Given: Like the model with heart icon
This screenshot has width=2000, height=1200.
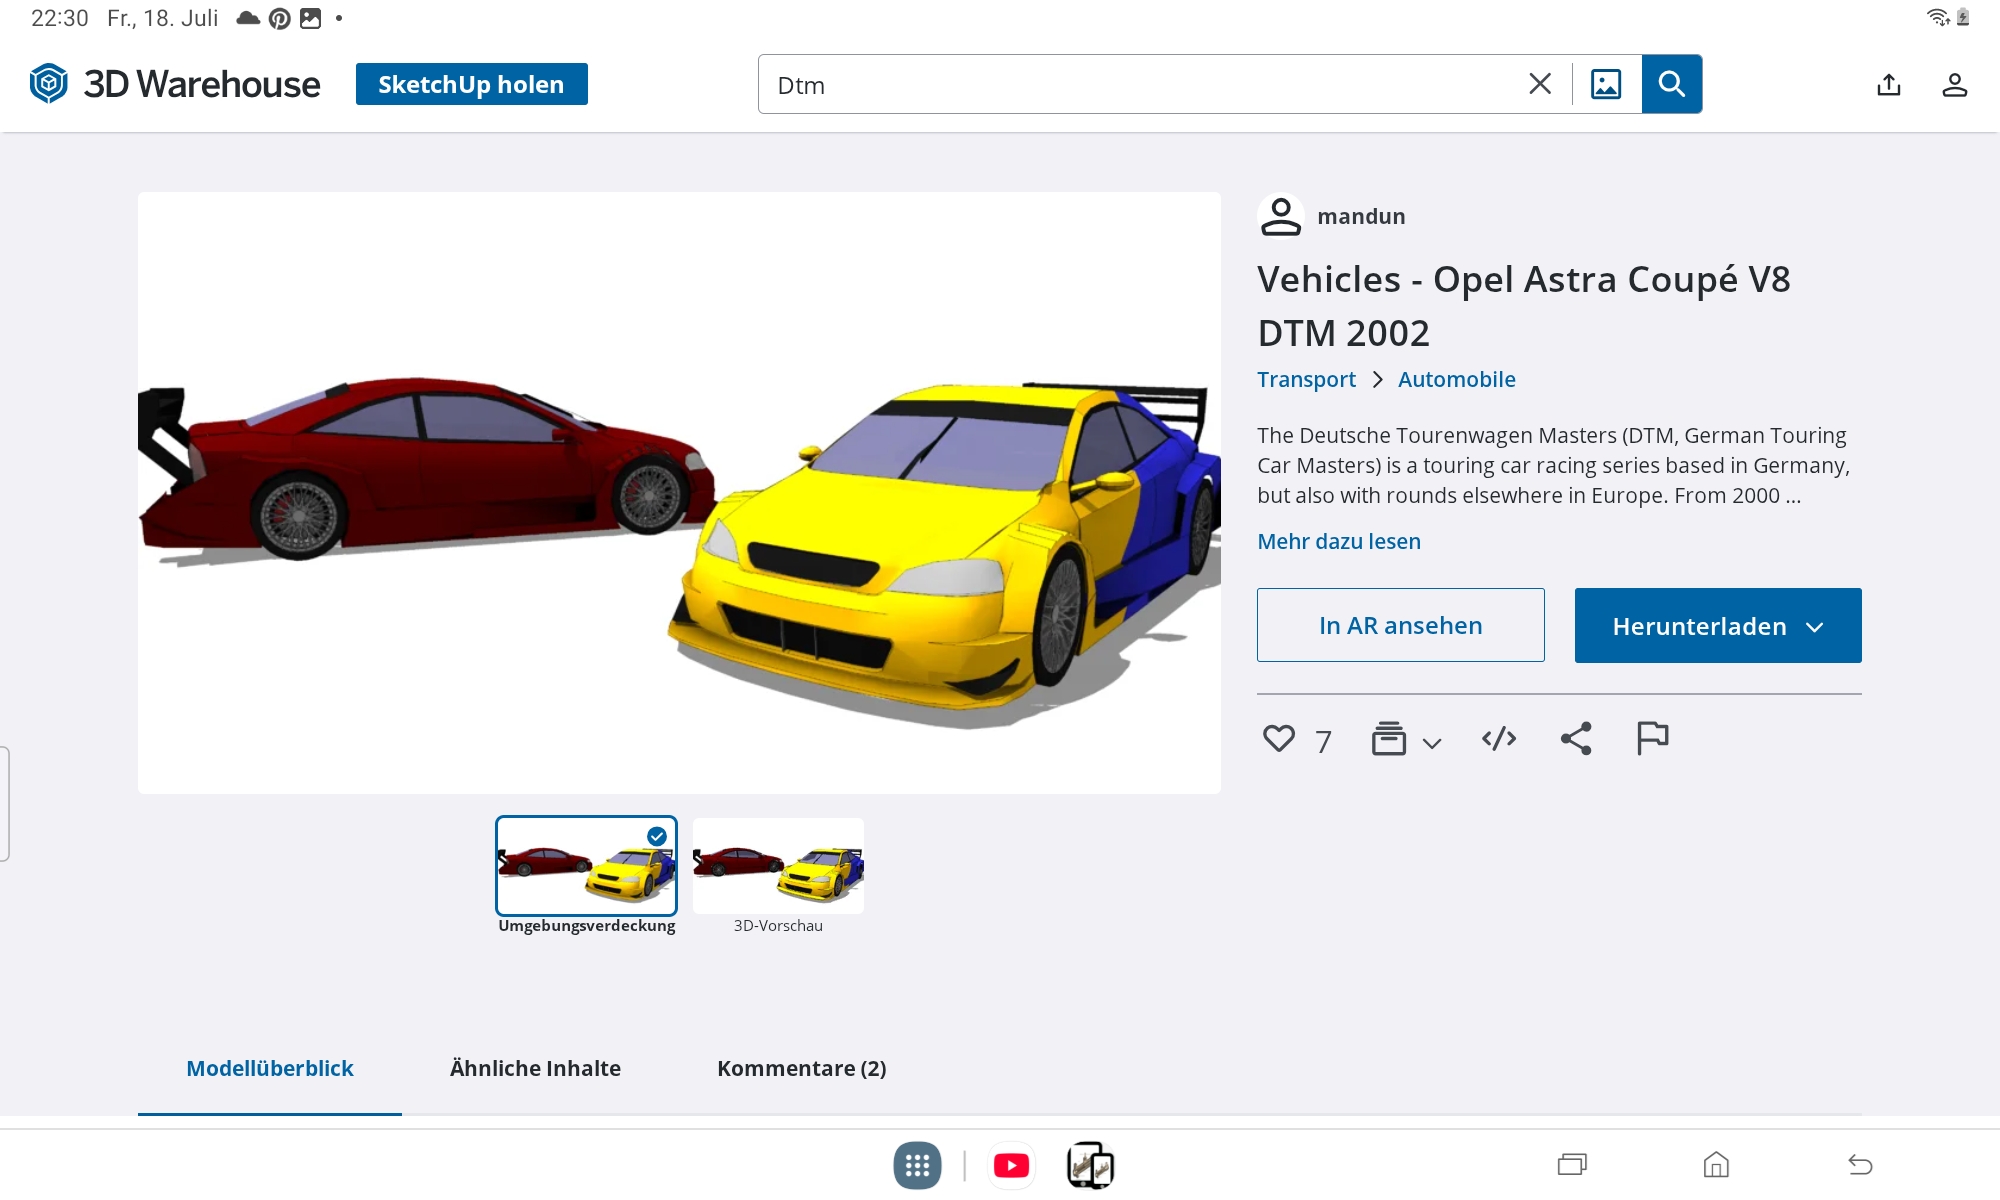Looking at the screenshot, I should (x=1278, y=739).
